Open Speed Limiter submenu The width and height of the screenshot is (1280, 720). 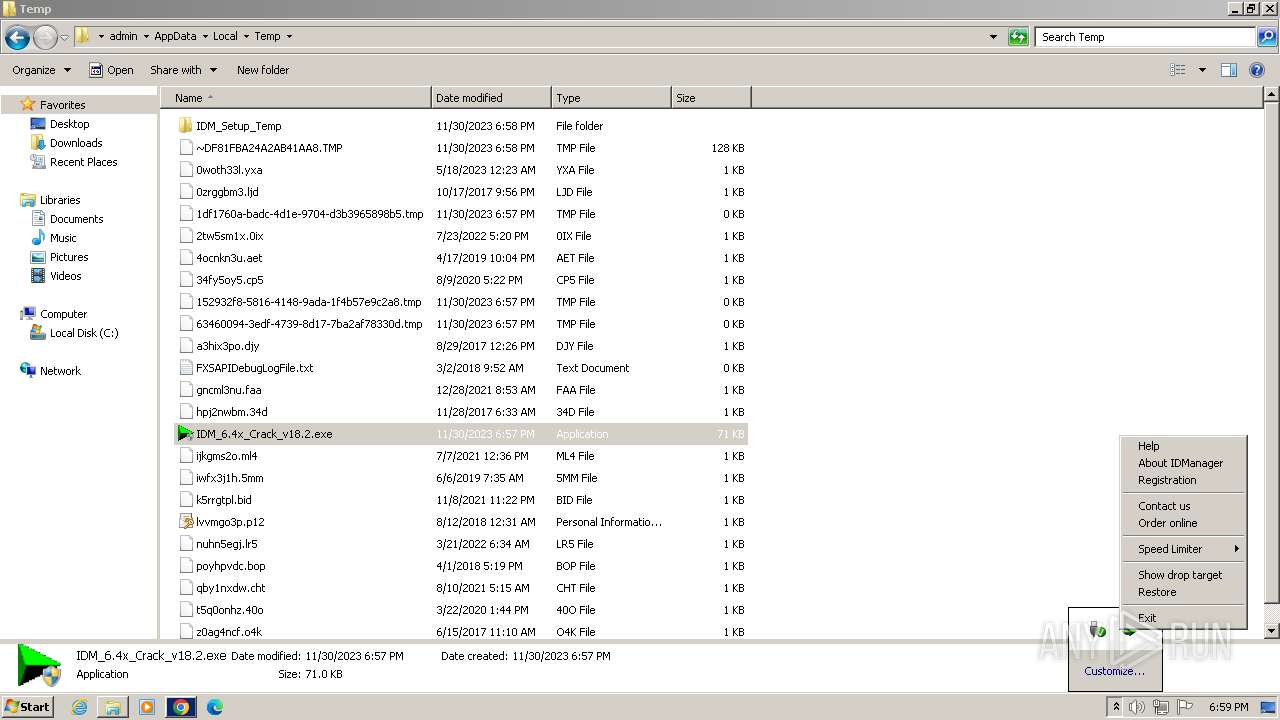pos(1184,549)
